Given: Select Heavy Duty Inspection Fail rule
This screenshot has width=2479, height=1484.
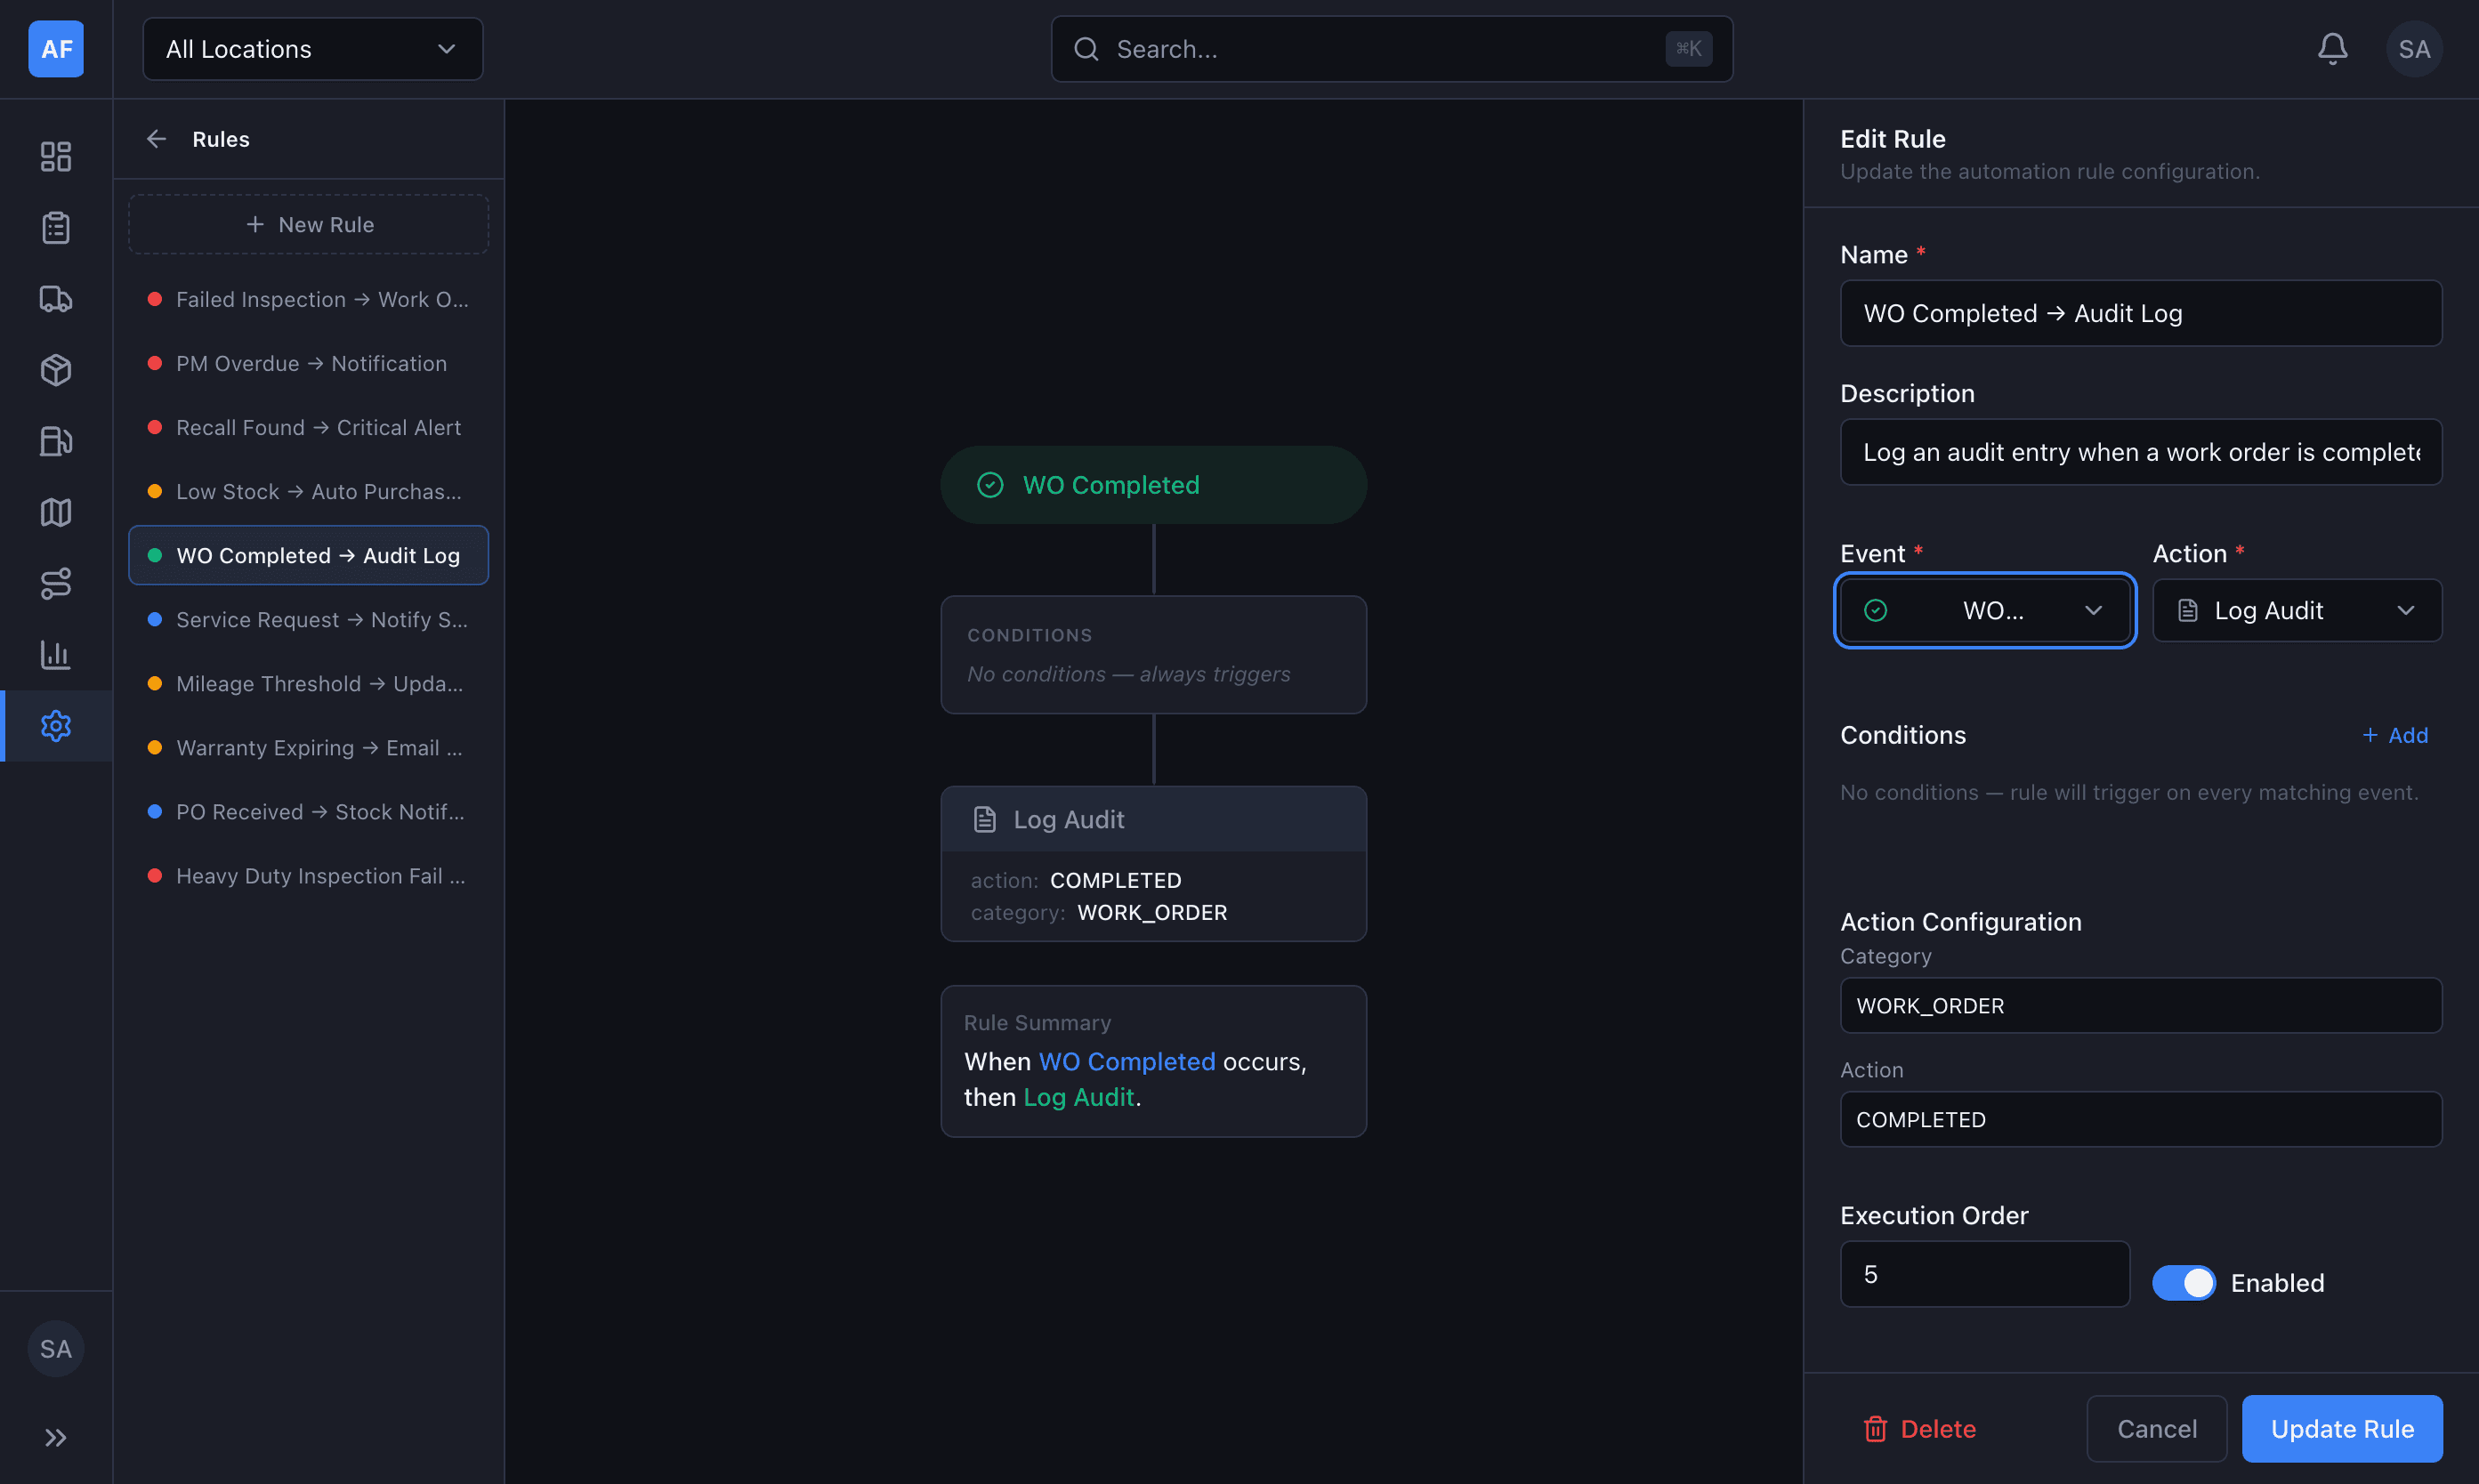Looking at the screenshot, I should 308,875.
